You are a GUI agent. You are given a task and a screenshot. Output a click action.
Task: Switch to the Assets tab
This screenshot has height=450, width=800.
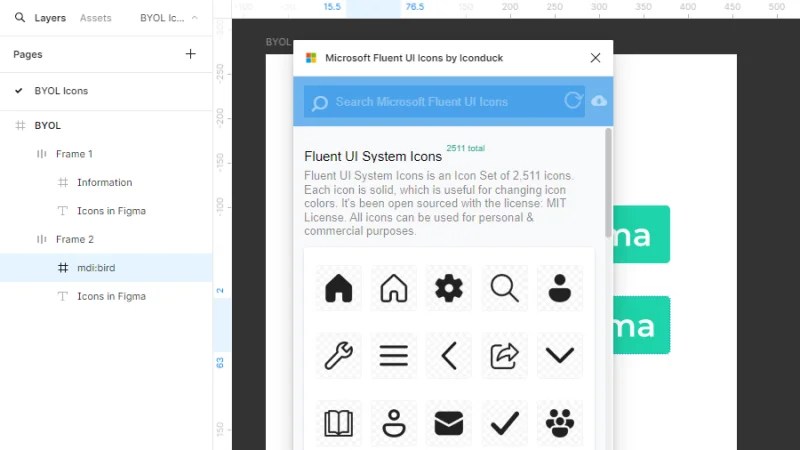click(x=95, y=18)
